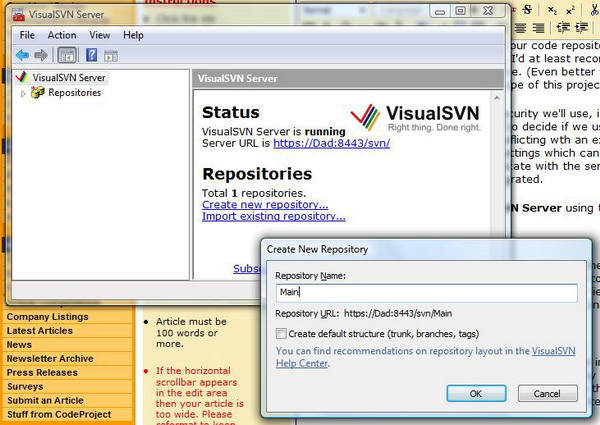Click the VisualSVN logo in status pane

tap(415, 118)
